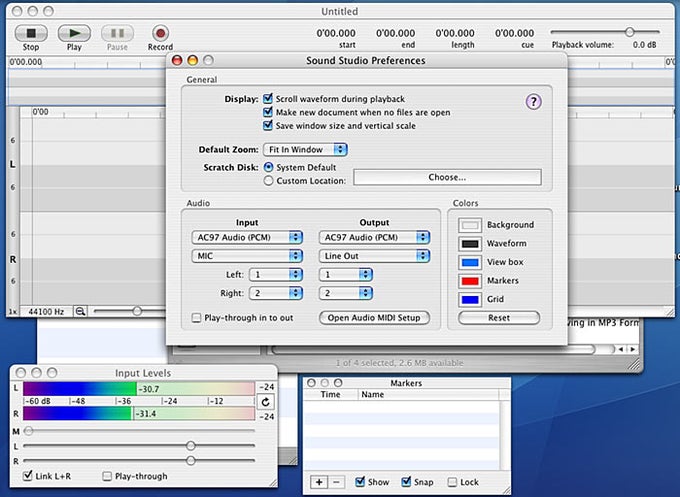680x497 pixels.
Task: Click the R channel label in waveform
Action: pos(13,259)
